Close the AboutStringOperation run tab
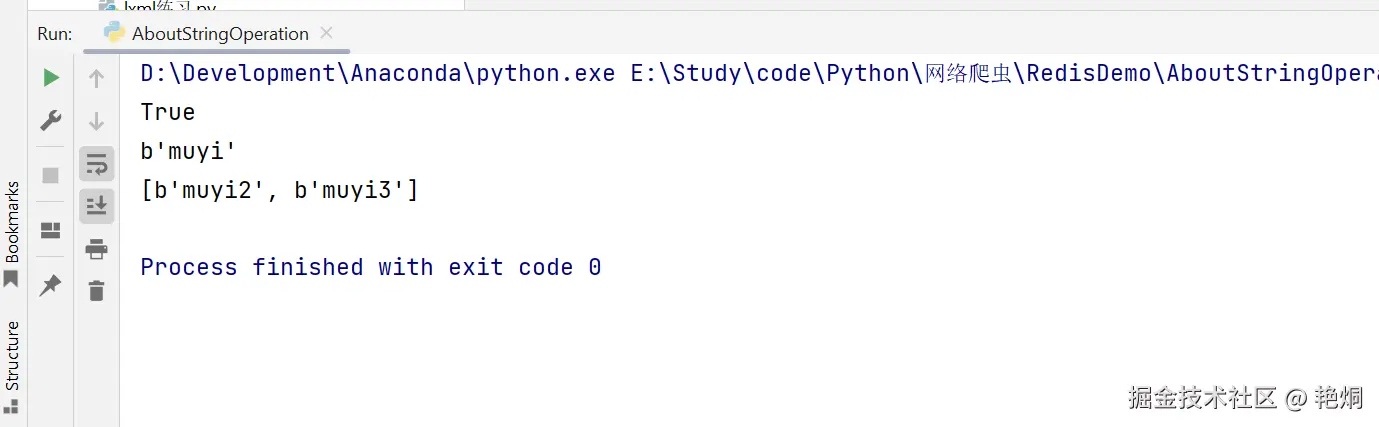This screenshot has height=427, width=1379. pyautogui.click(x=326, y=33)
